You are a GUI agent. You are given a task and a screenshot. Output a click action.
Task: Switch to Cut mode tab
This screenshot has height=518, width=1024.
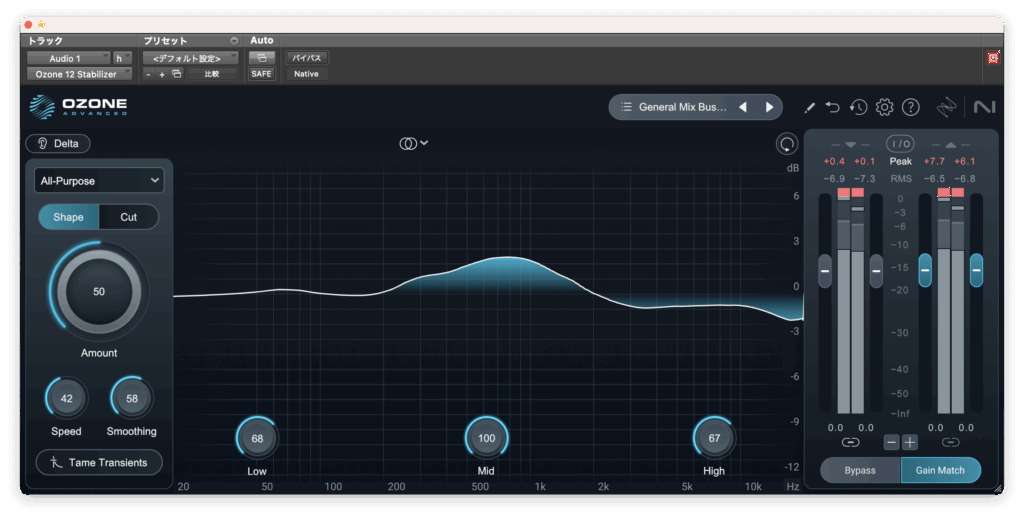tap(129, 217)
